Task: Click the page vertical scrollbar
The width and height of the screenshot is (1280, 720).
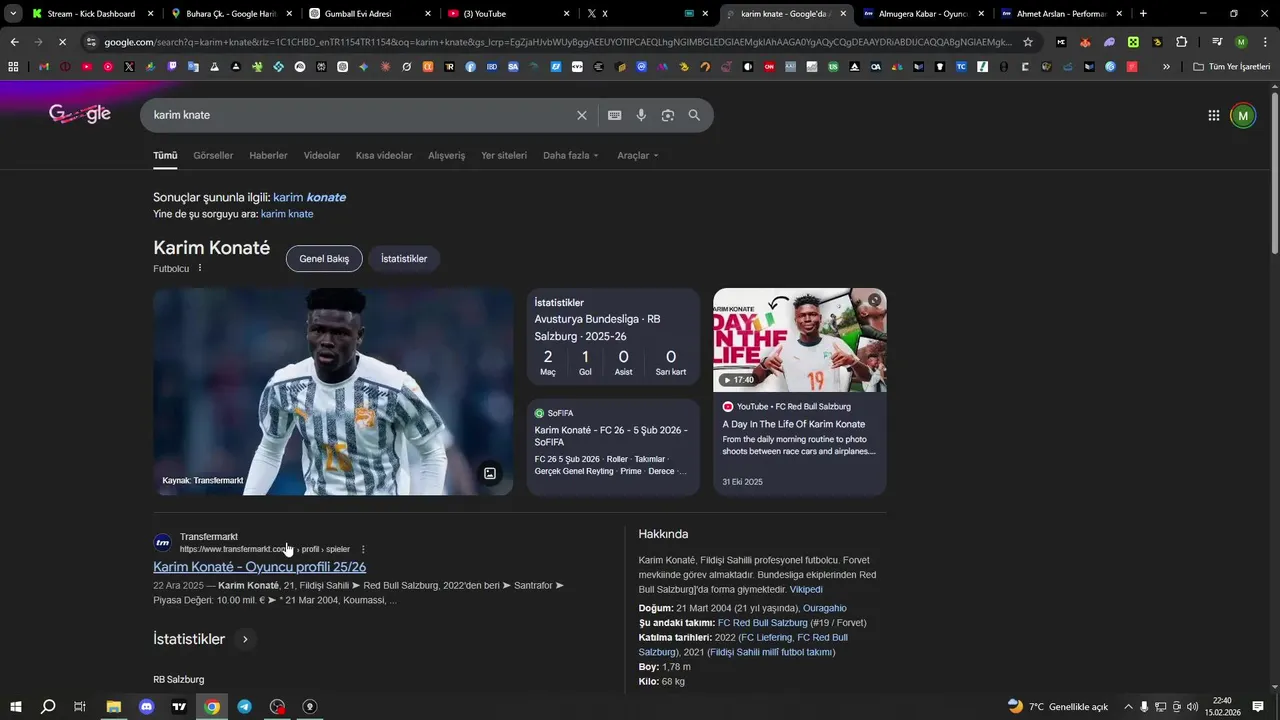Action: pyautogui.click(x=1274, y=172)
